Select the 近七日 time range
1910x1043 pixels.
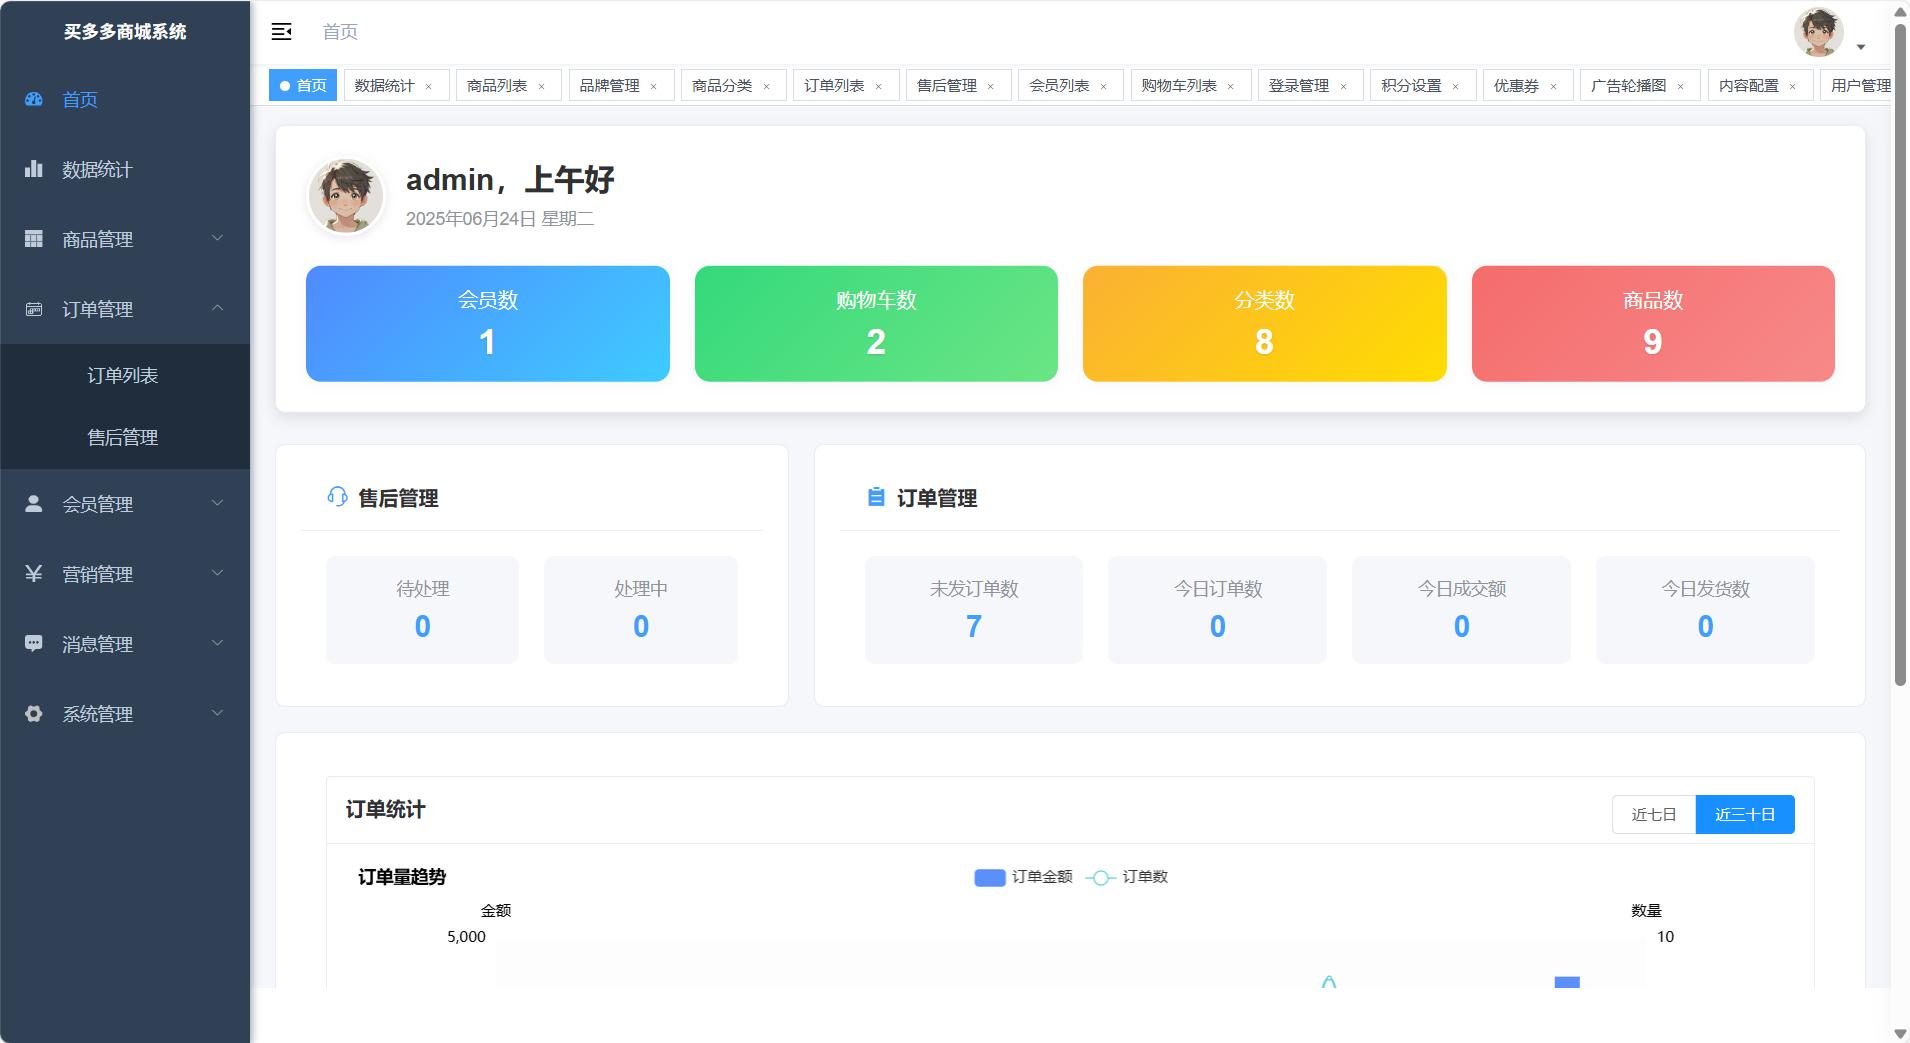(1653, 814)
